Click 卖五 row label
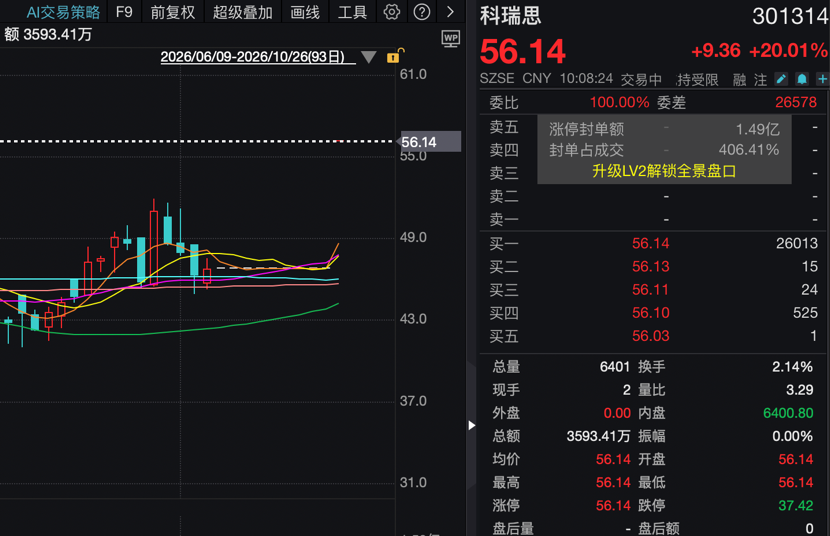 (x=503, y=127)
